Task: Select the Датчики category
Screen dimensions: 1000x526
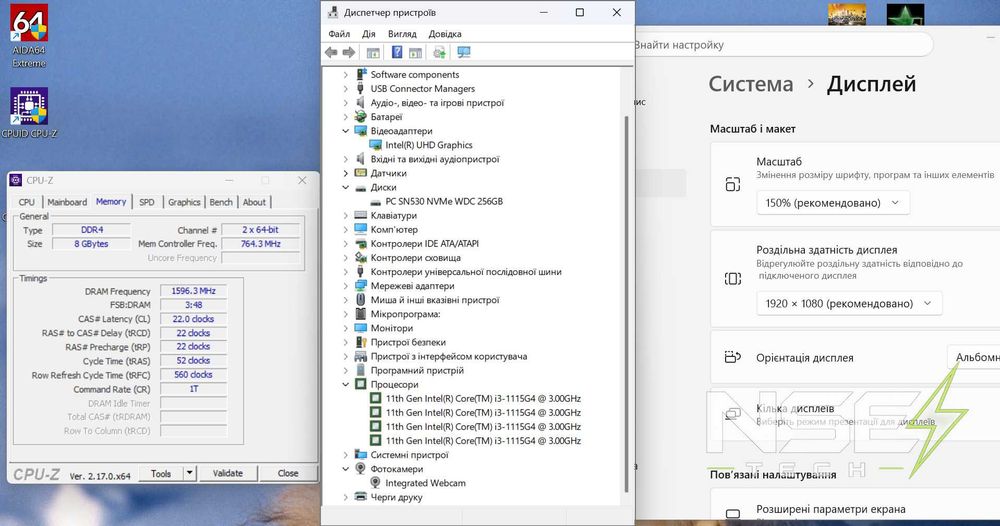Action: 388,173
